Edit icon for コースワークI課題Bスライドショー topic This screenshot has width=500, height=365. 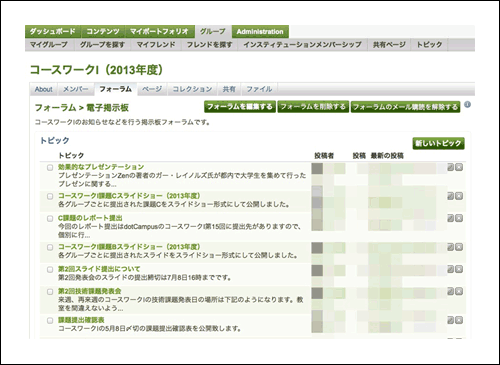[x=451, y=247]
